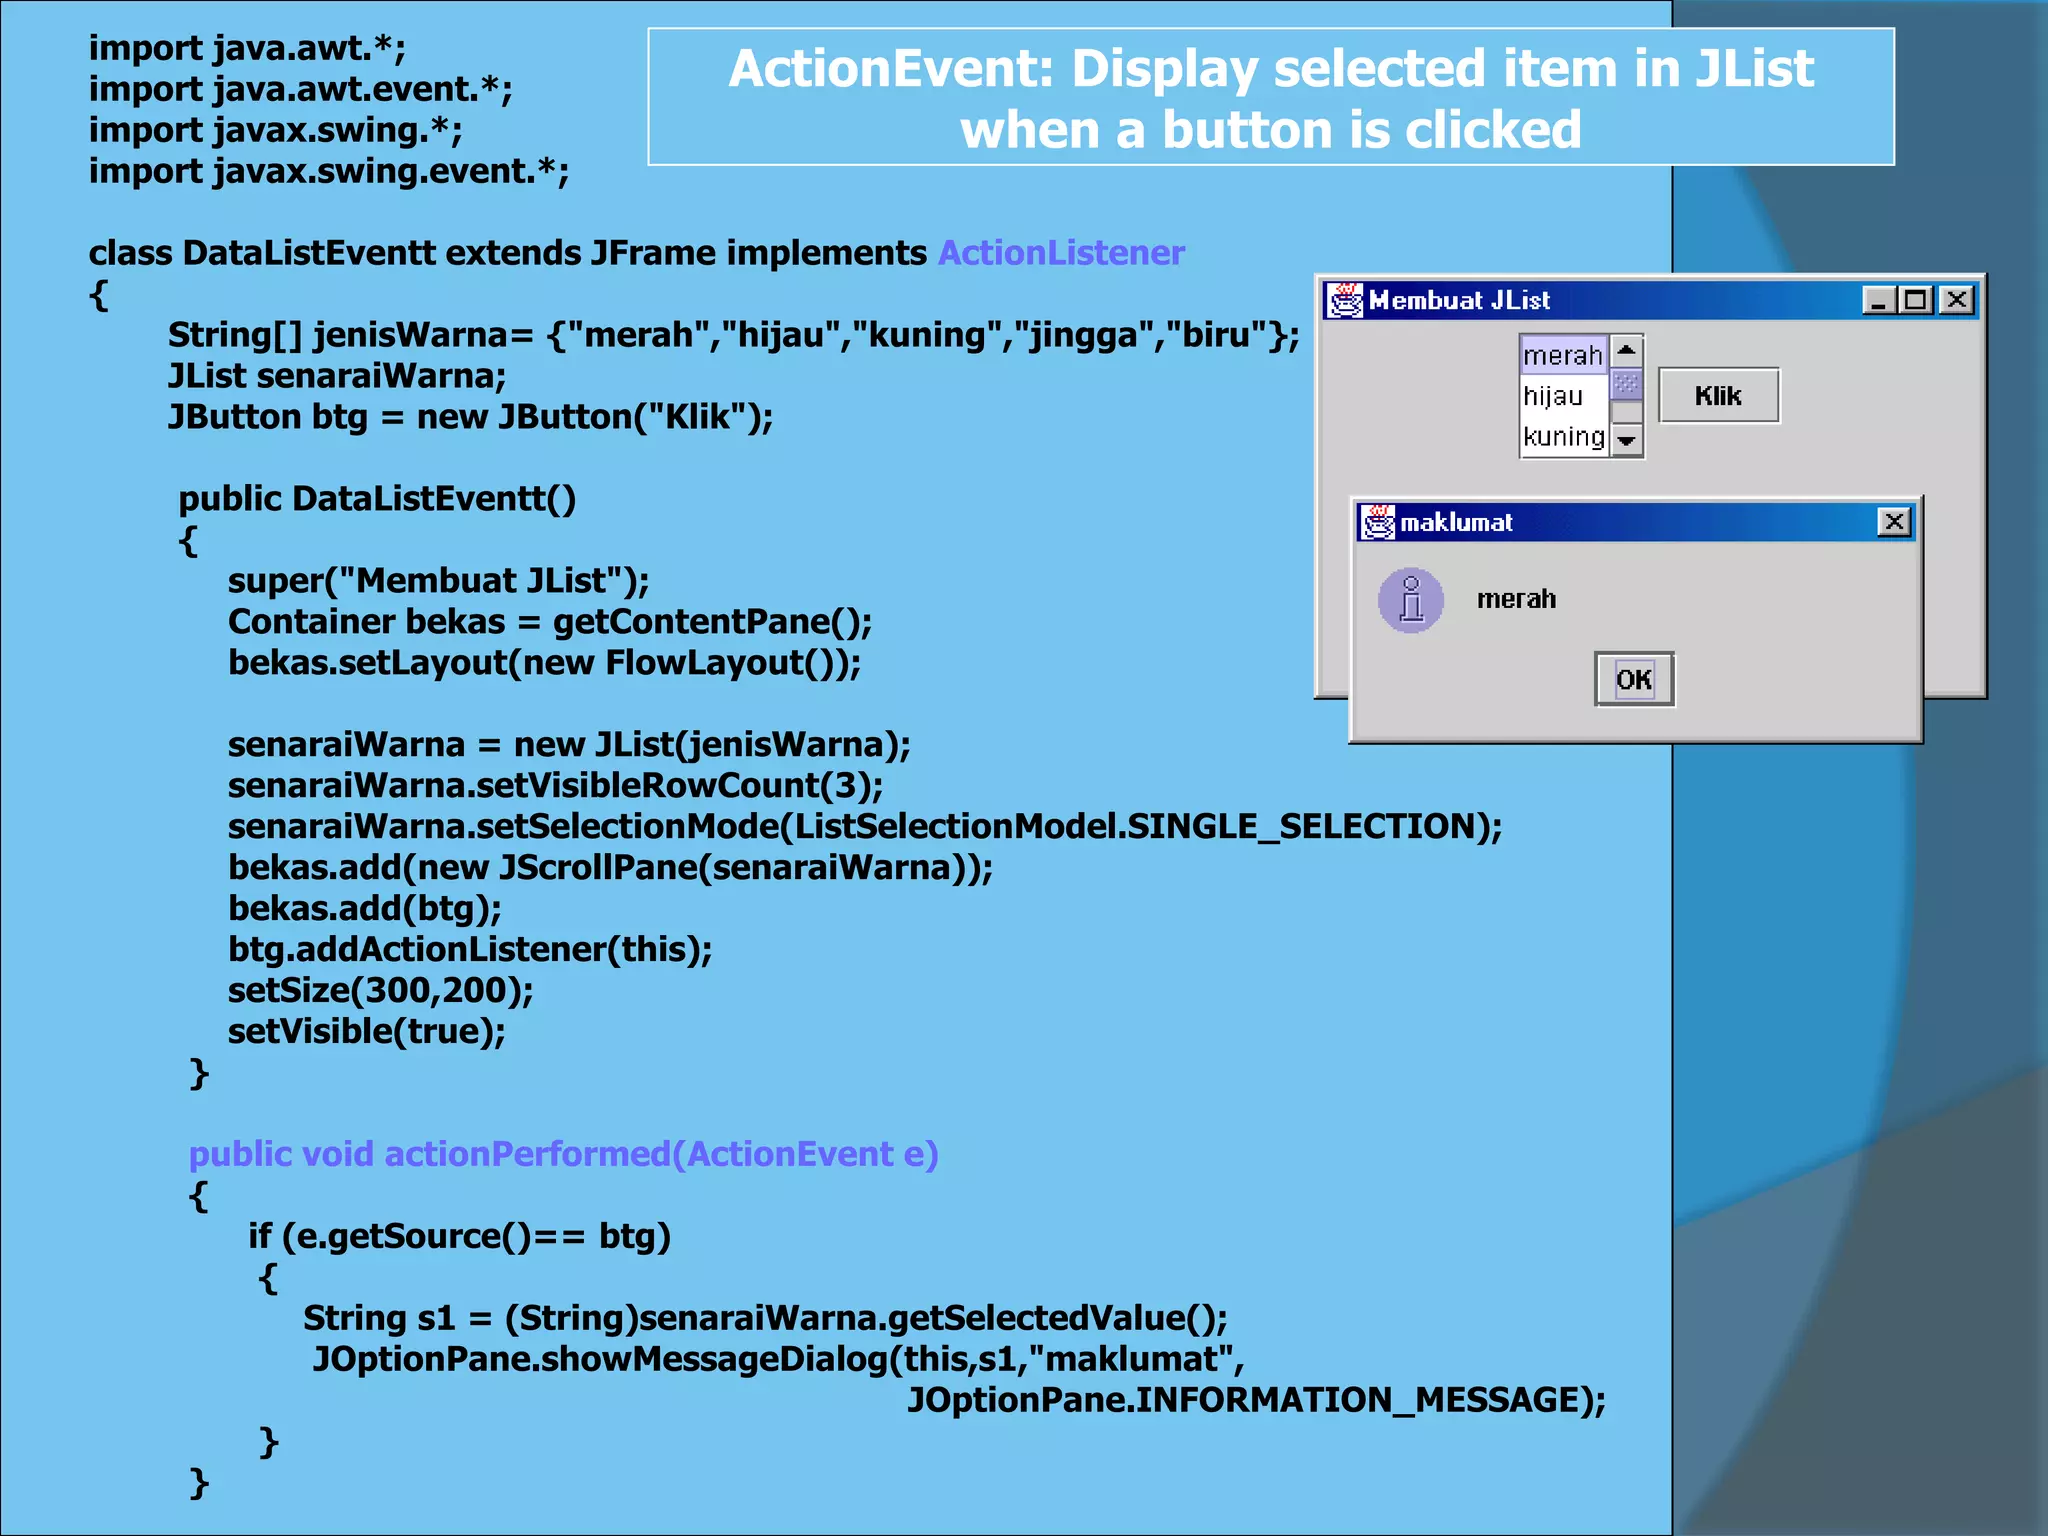2048x1536 pixels.
Task: Close the Membuat JList window
Action: click(x=1957, y=300)
